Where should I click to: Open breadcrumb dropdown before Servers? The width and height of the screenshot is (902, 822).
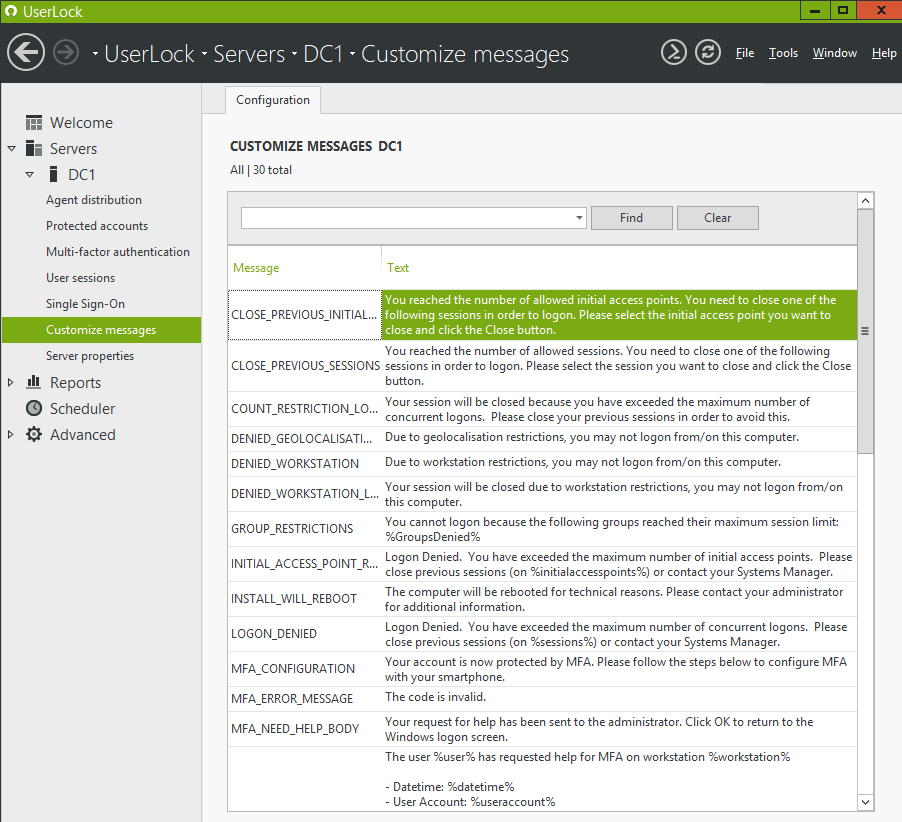[x=204, y=53]
